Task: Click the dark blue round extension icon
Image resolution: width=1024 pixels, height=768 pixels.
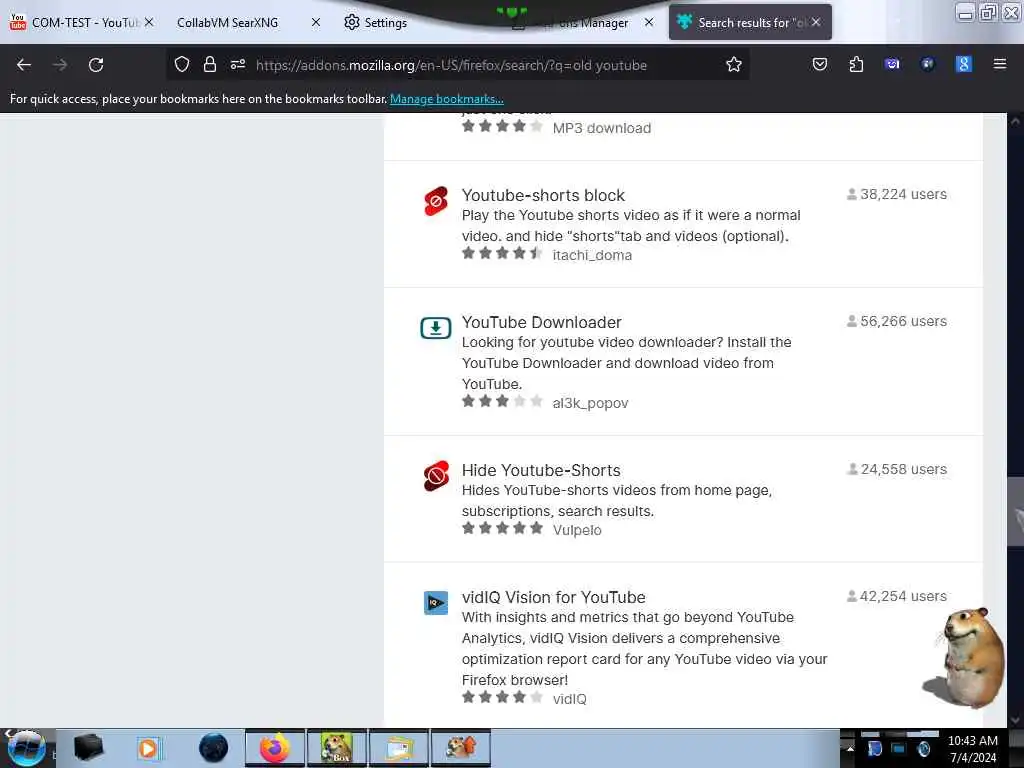Action: 927,64
